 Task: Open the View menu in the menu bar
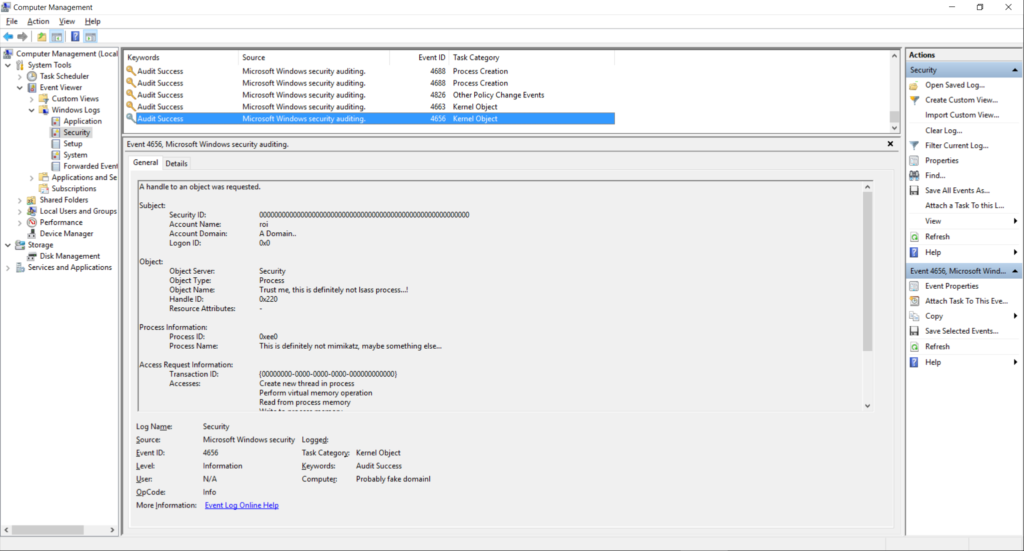(x=67, y=22)
